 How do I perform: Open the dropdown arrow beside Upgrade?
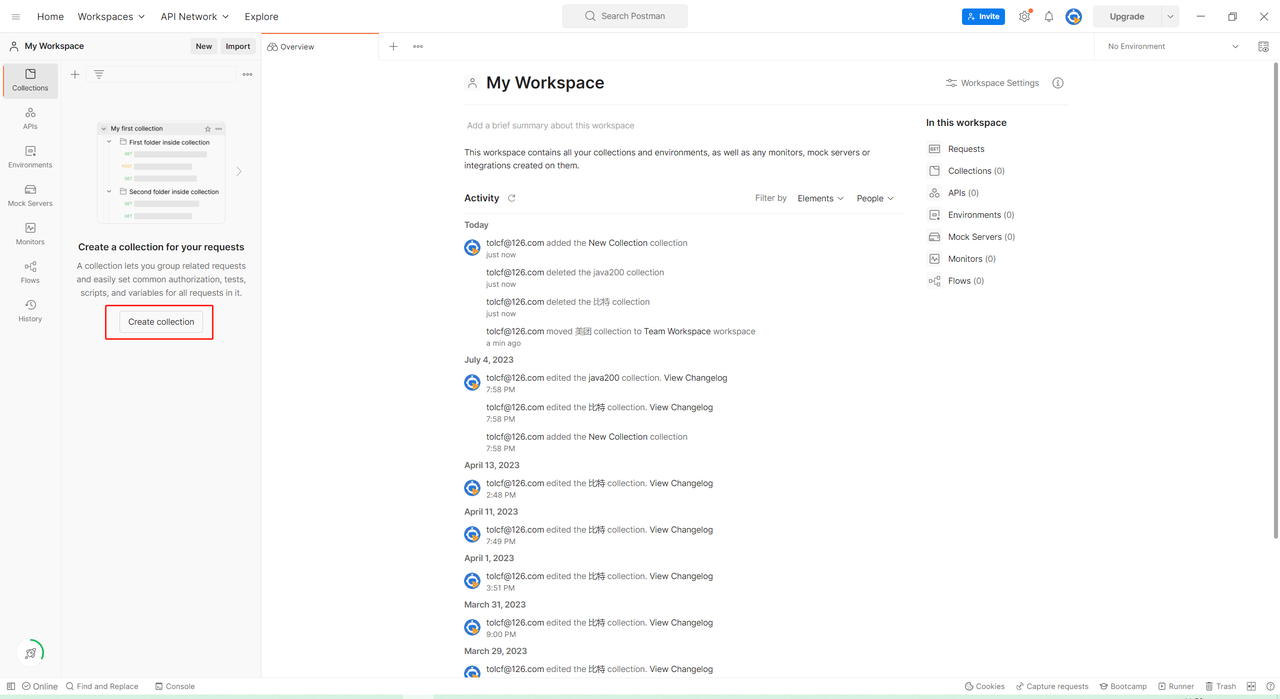1170,17
